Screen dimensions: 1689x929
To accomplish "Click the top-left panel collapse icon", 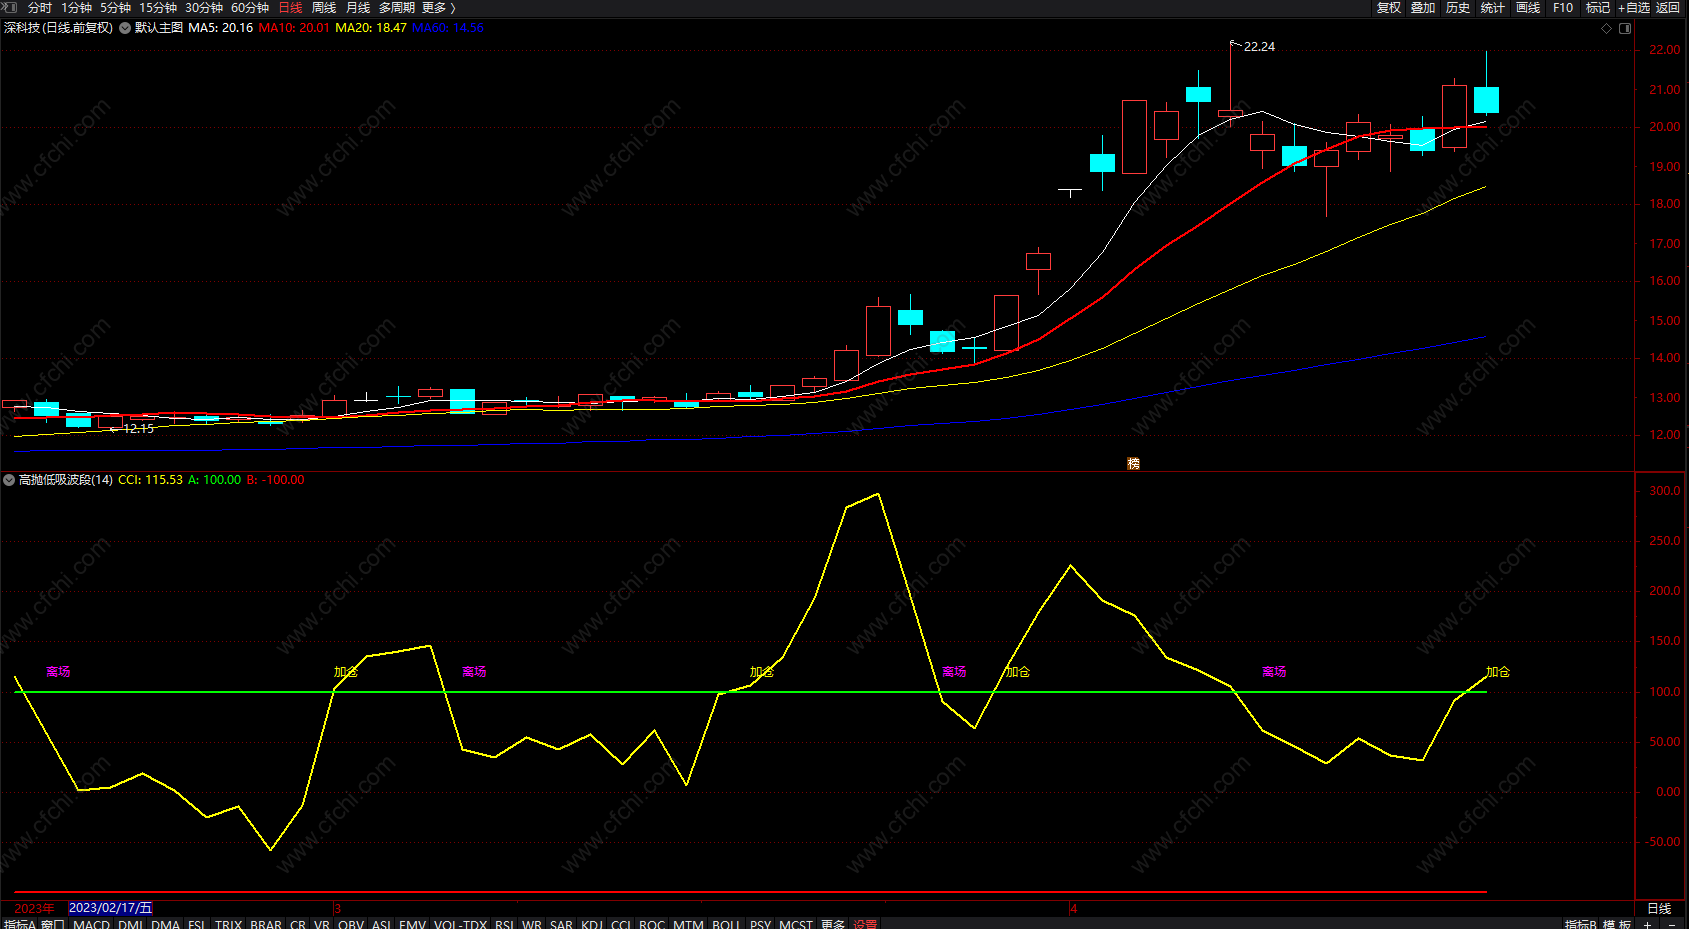I will coord(10,7).
